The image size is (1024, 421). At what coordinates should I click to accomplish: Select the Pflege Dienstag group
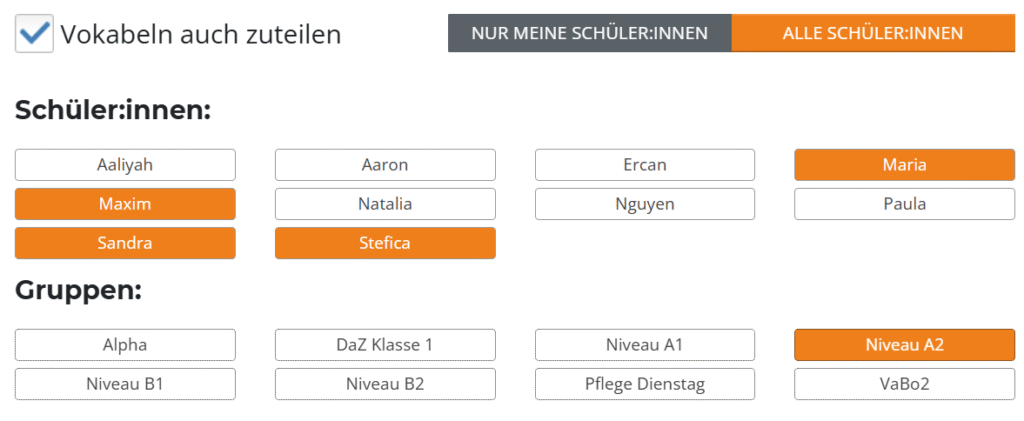click(x=644, y=384)
